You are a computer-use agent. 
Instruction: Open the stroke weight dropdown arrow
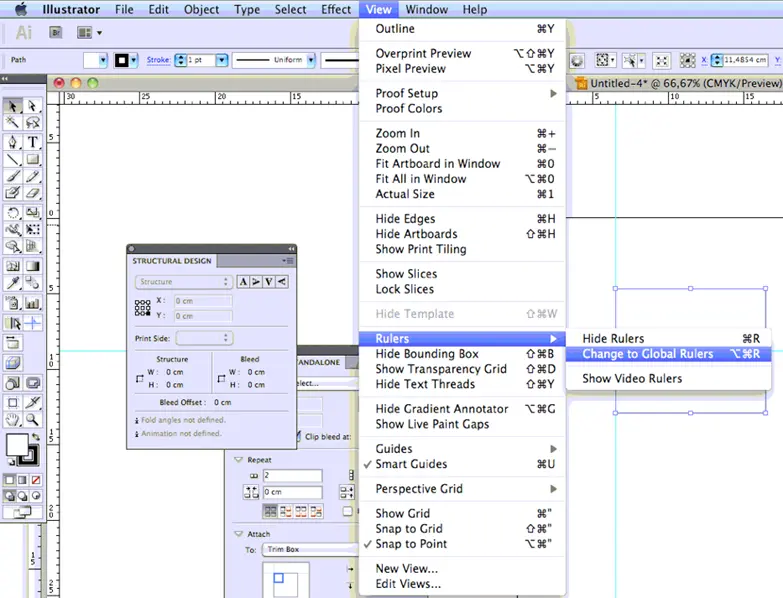(222, 60)
